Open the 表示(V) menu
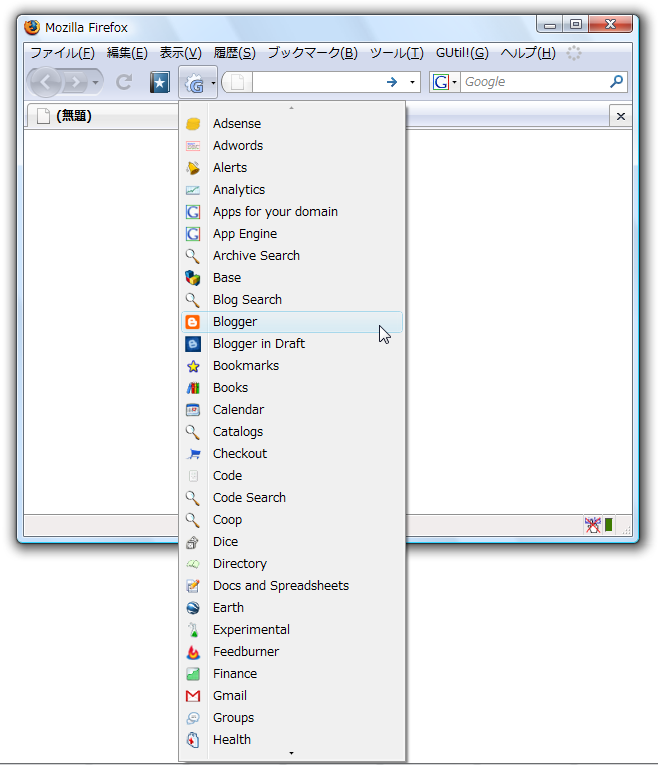The image size is (658, 765). [180, 53]
